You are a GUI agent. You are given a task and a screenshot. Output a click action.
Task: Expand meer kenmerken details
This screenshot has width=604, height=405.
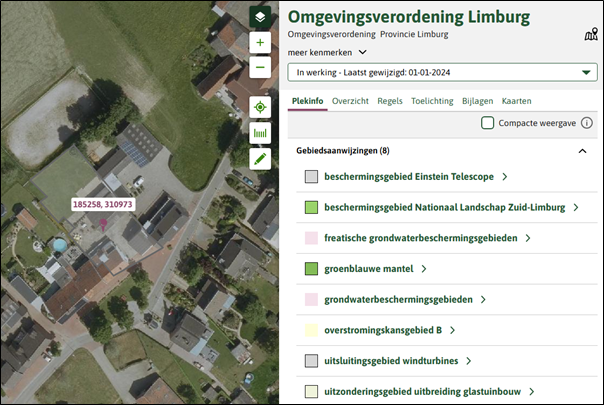[327, 52]
